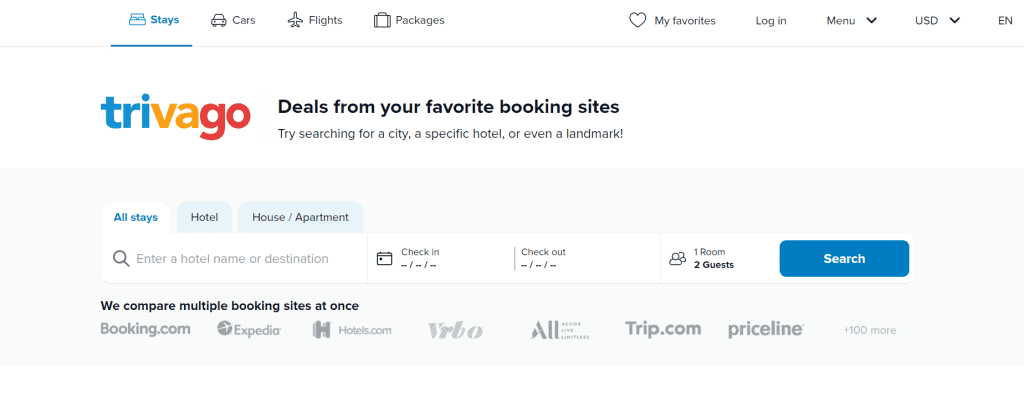
Task: Click the guests icon beside 1 Room
Action: point(678,259)
